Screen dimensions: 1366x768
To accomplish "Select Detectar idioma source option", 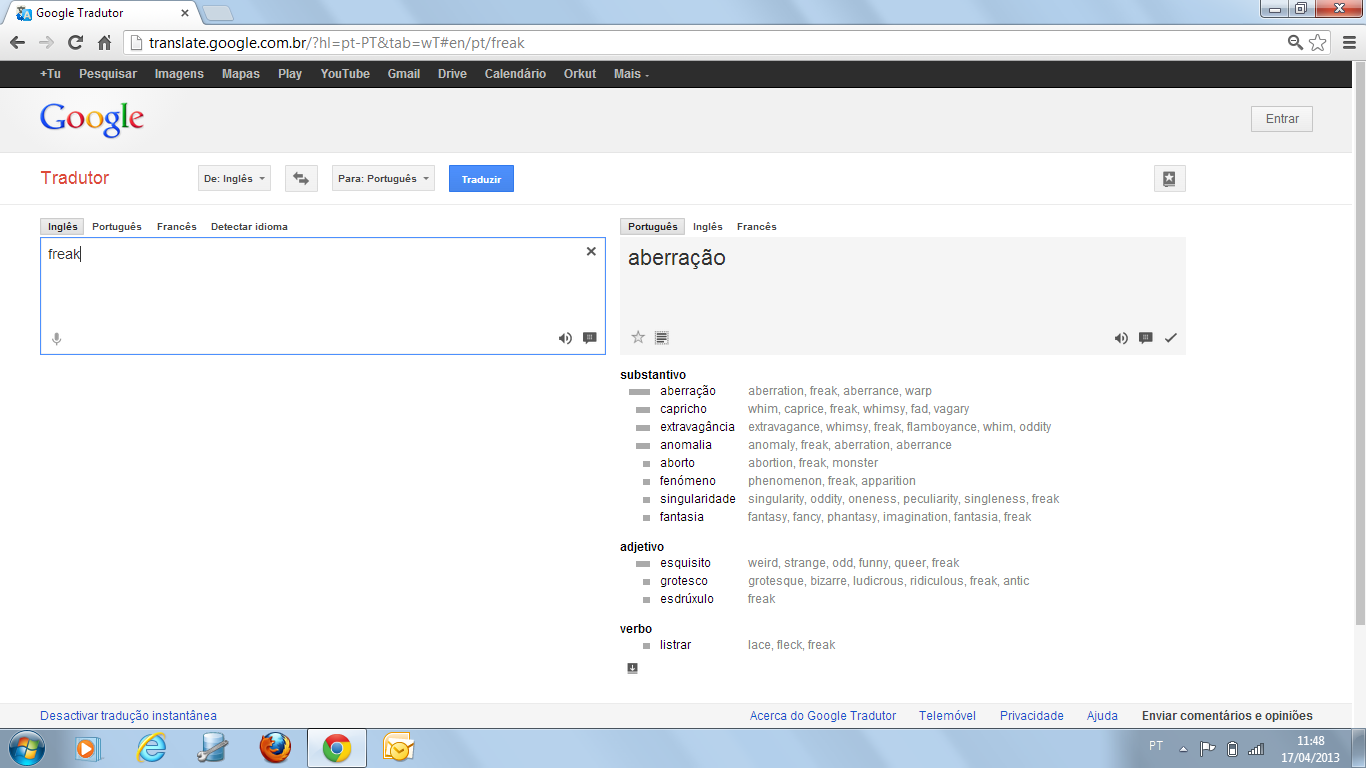I will click(249, 227).
